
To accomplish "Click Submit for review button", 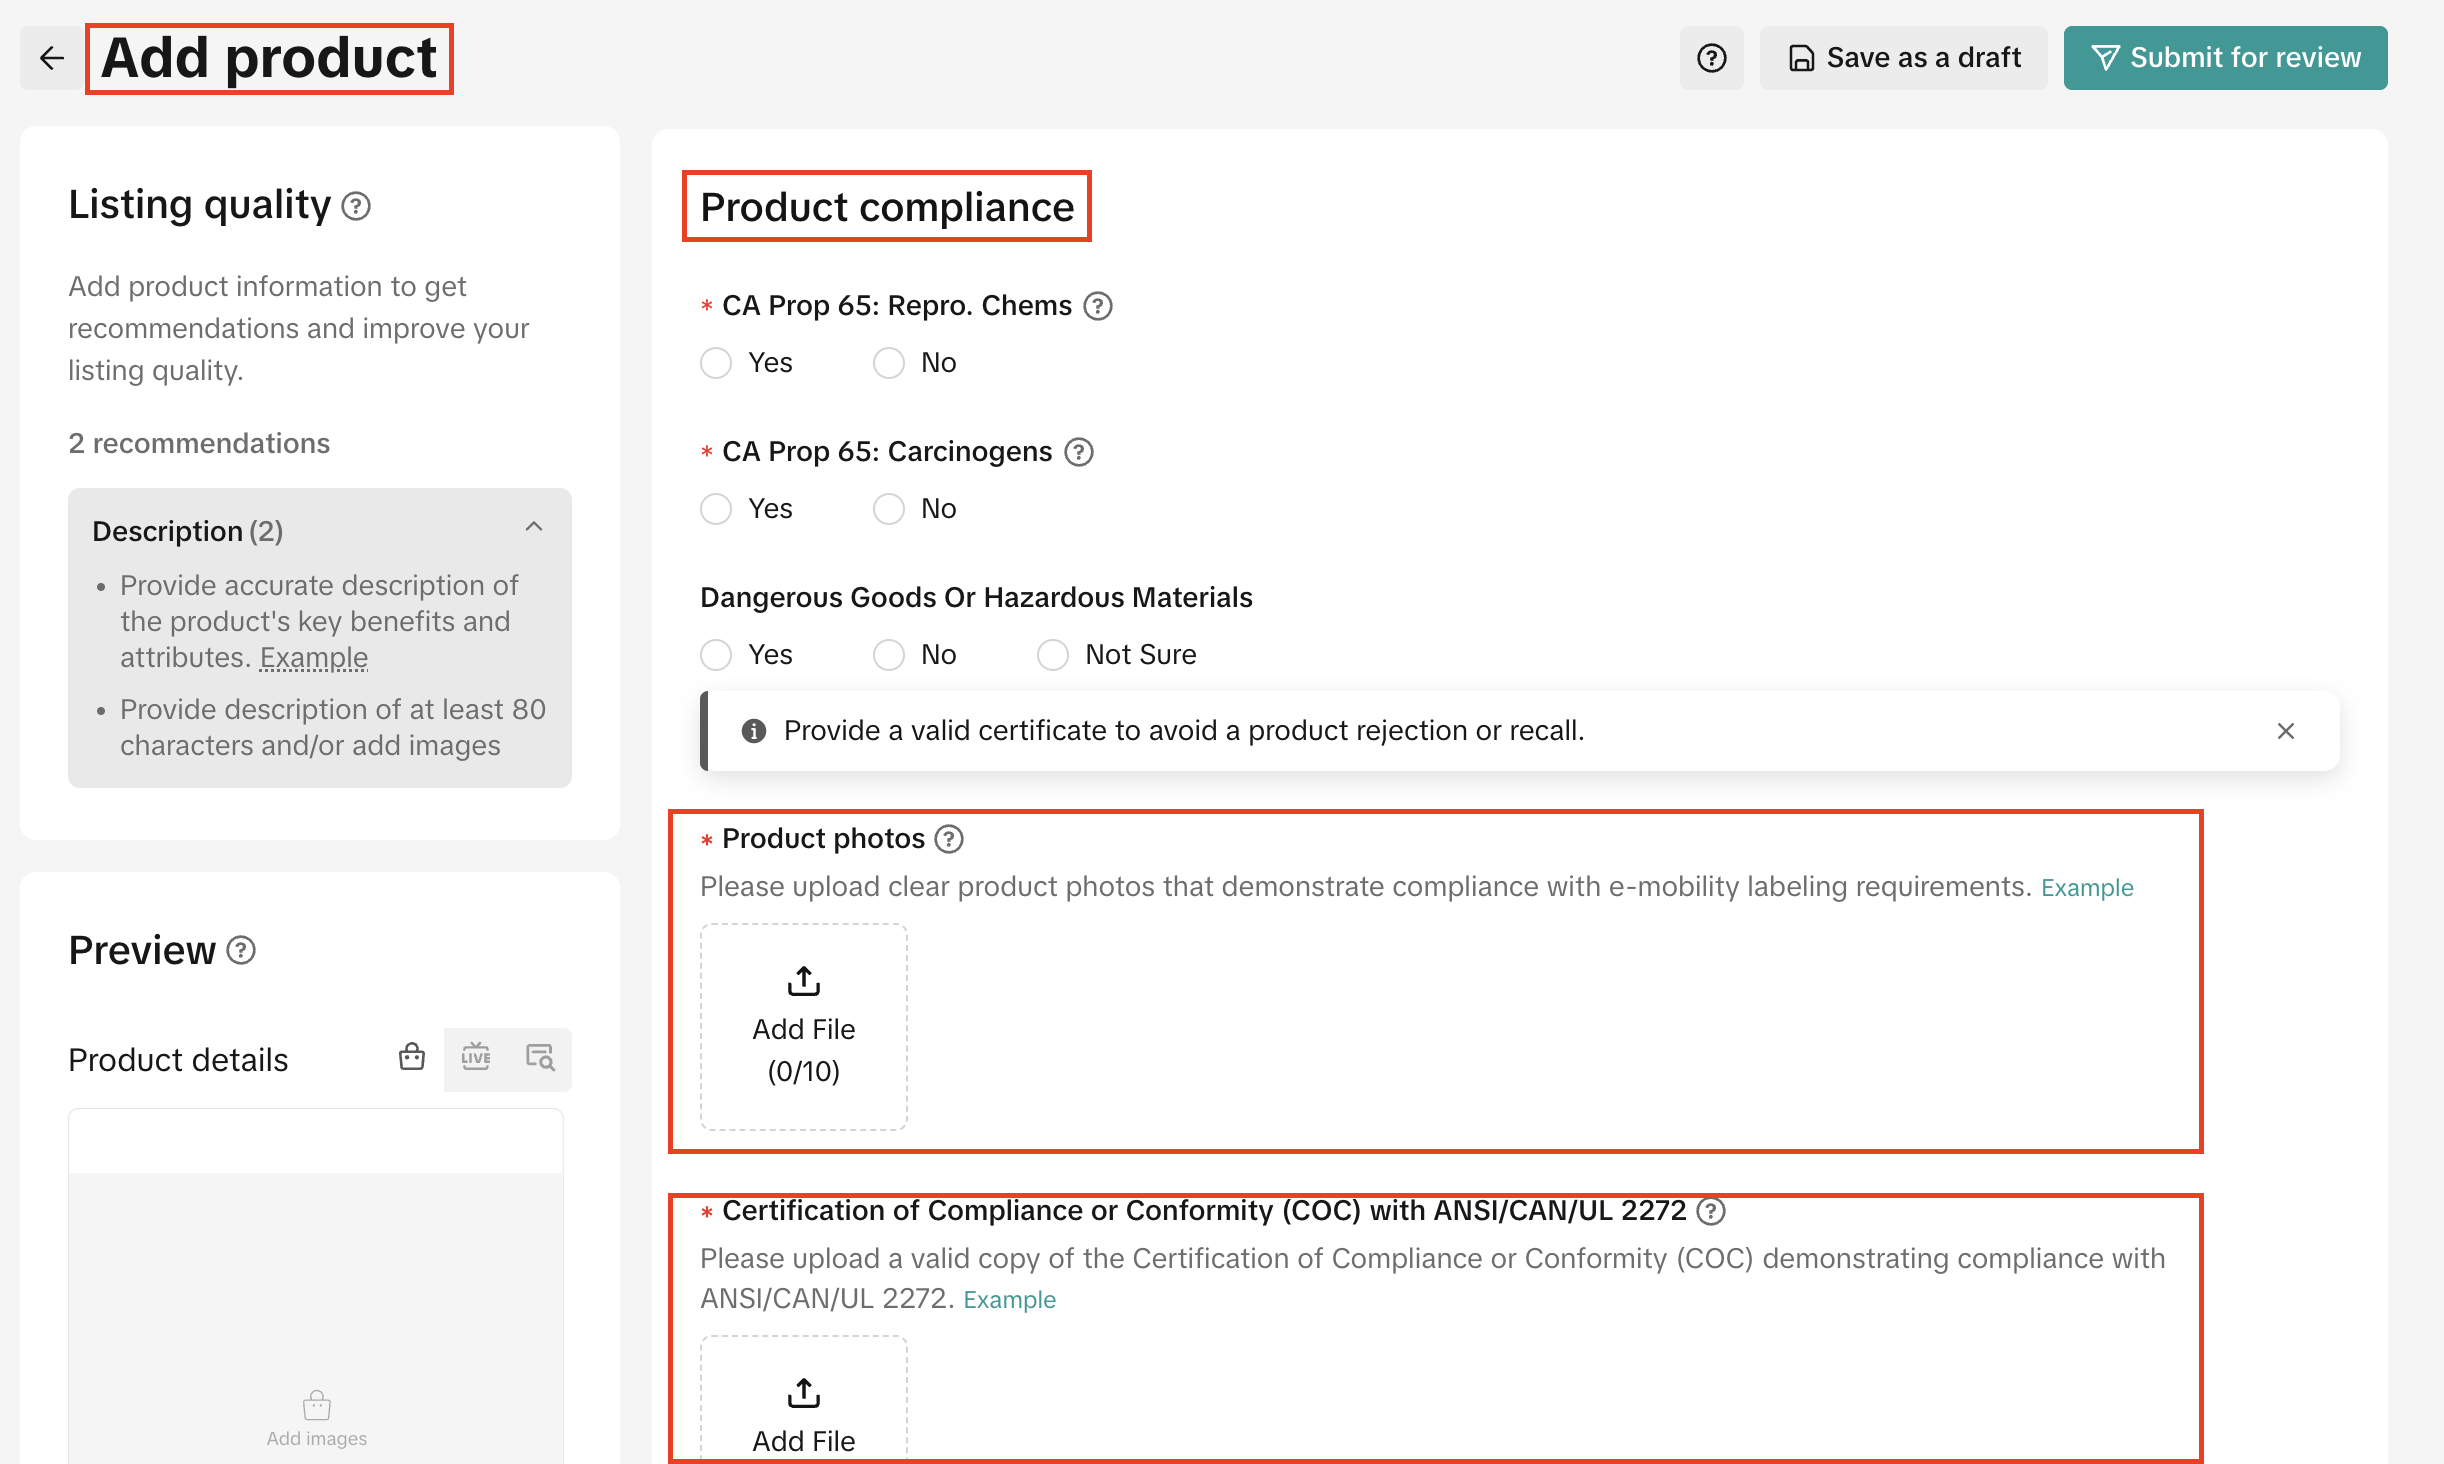I will [2225, 58].
